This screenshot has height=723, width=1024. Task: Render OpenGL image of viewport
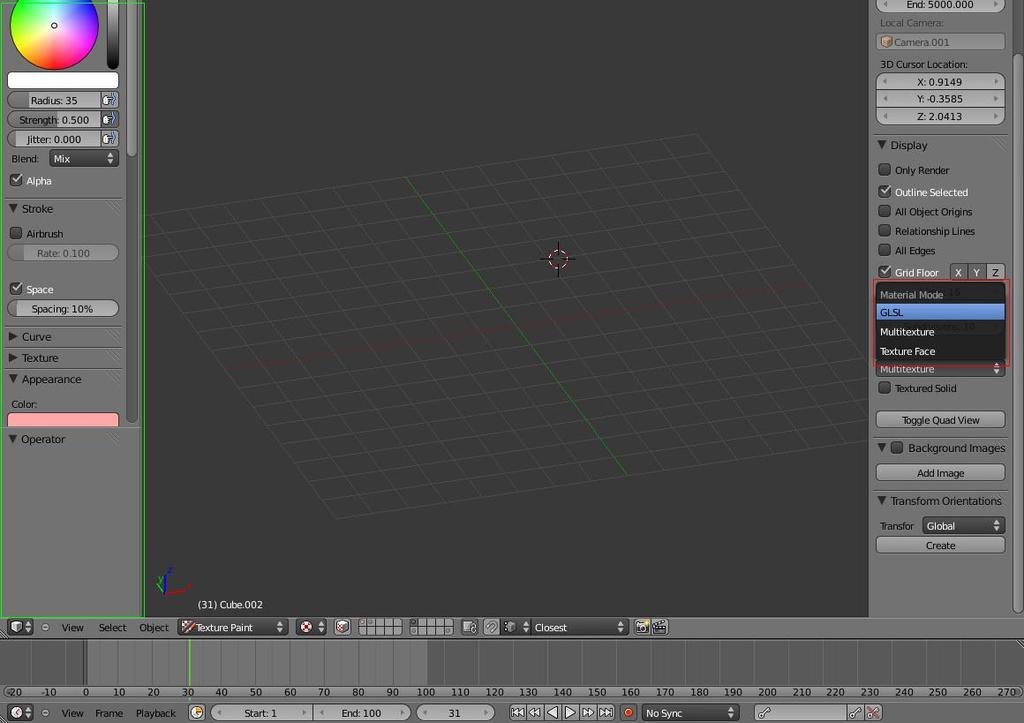point(642,627)
